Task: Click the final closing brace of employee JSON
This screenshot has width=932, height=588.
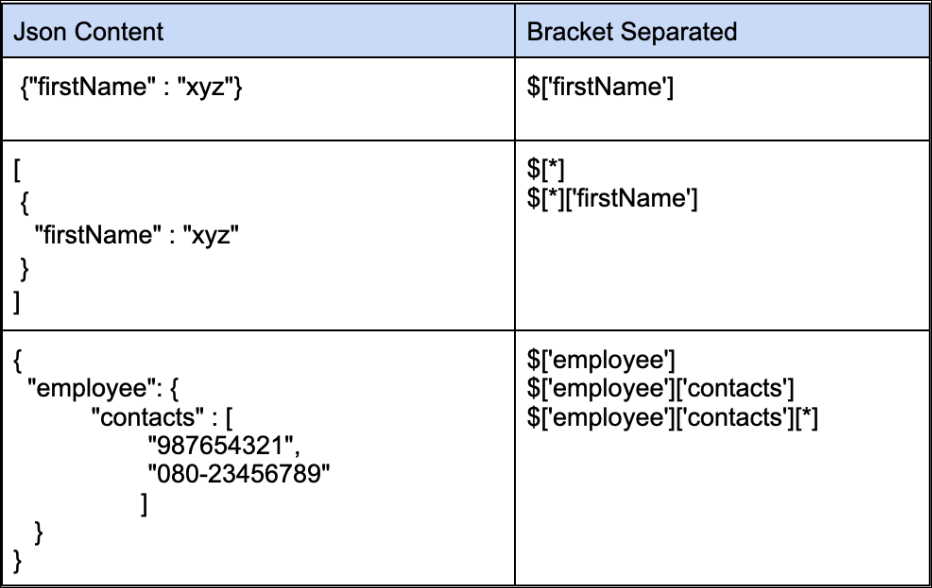Action: tap(17, 561)
